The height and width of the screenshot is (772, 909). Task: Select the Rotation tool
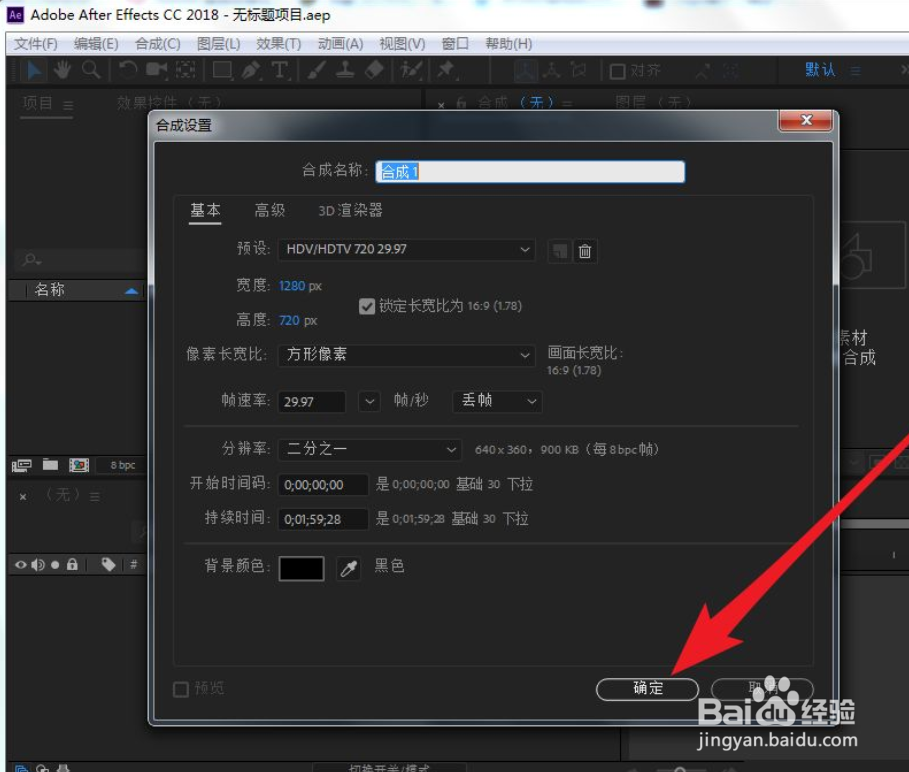click(127, 70)
